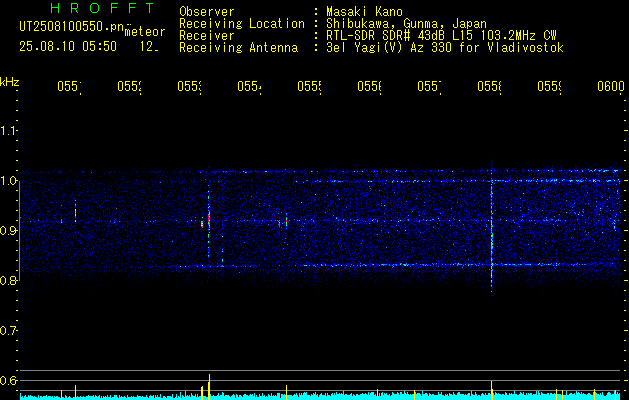
Task: Click the word meteor under the filename
Action: (x=145, y=32)
